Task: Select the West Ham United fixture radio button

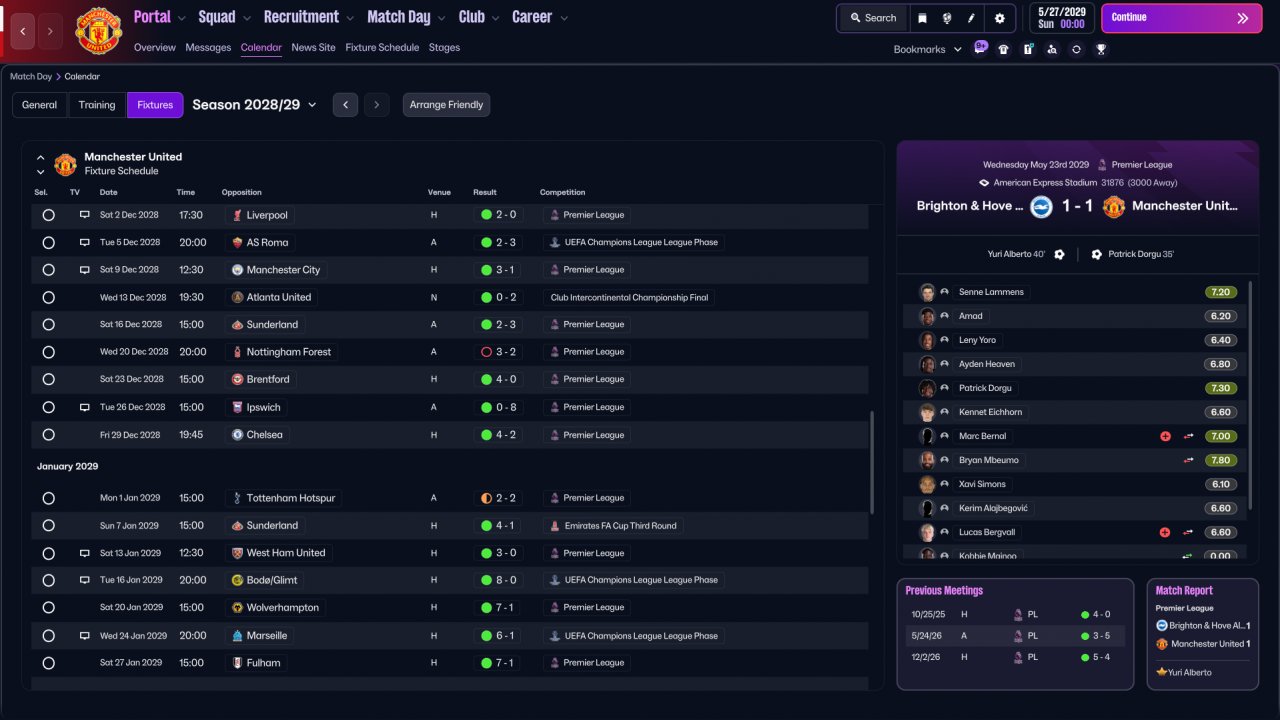Action: coord(48,553)
